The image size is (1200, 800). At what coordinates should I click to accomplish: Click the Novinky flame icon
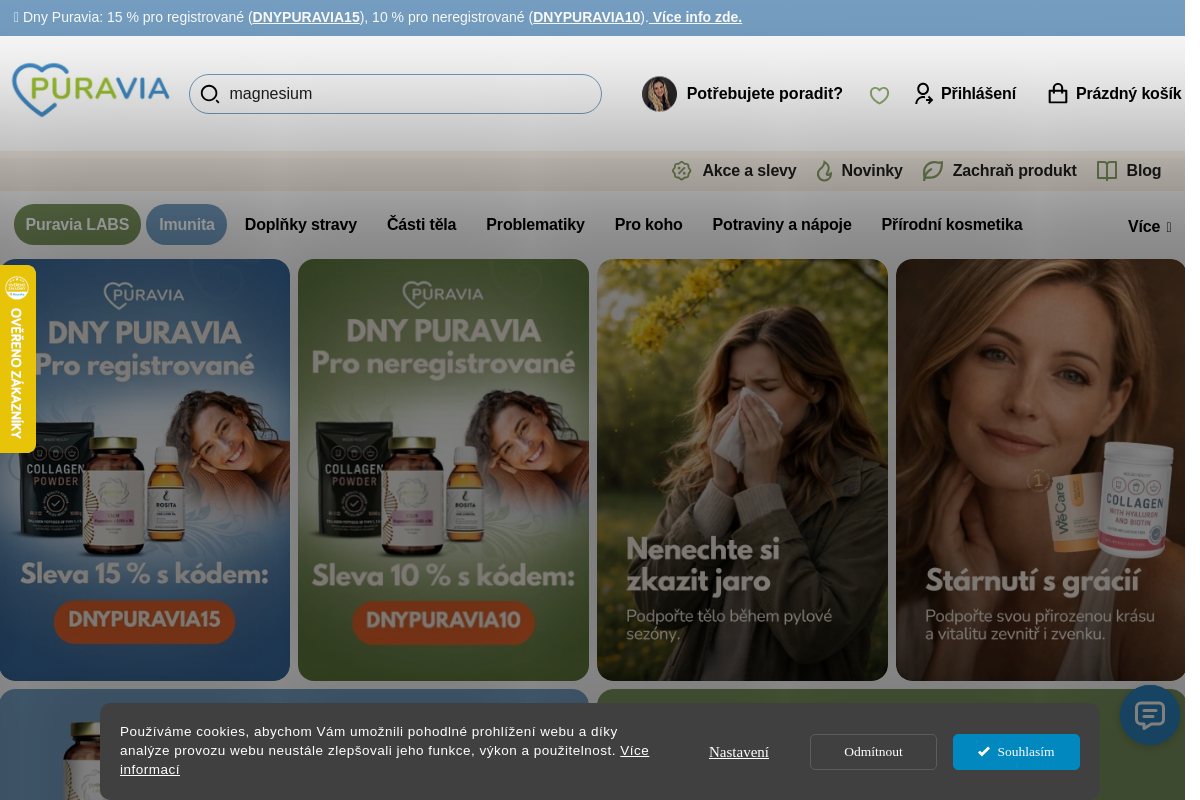pos(825,171)
